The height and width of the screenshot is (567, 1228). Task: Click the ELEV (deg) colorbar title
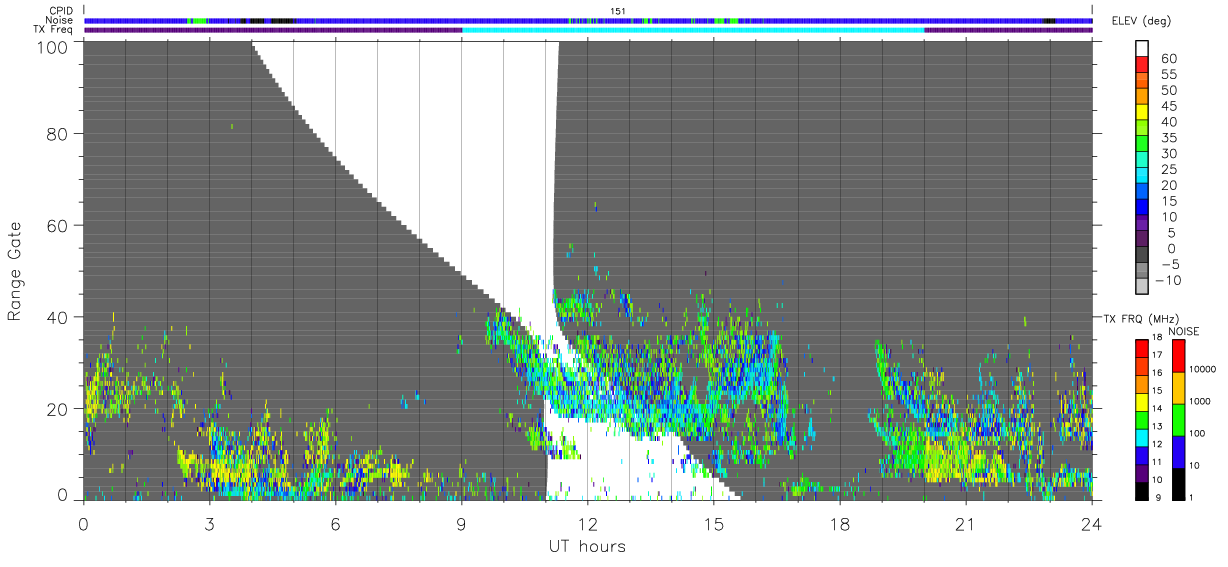pyautogui.click(x=1142, y=21)
